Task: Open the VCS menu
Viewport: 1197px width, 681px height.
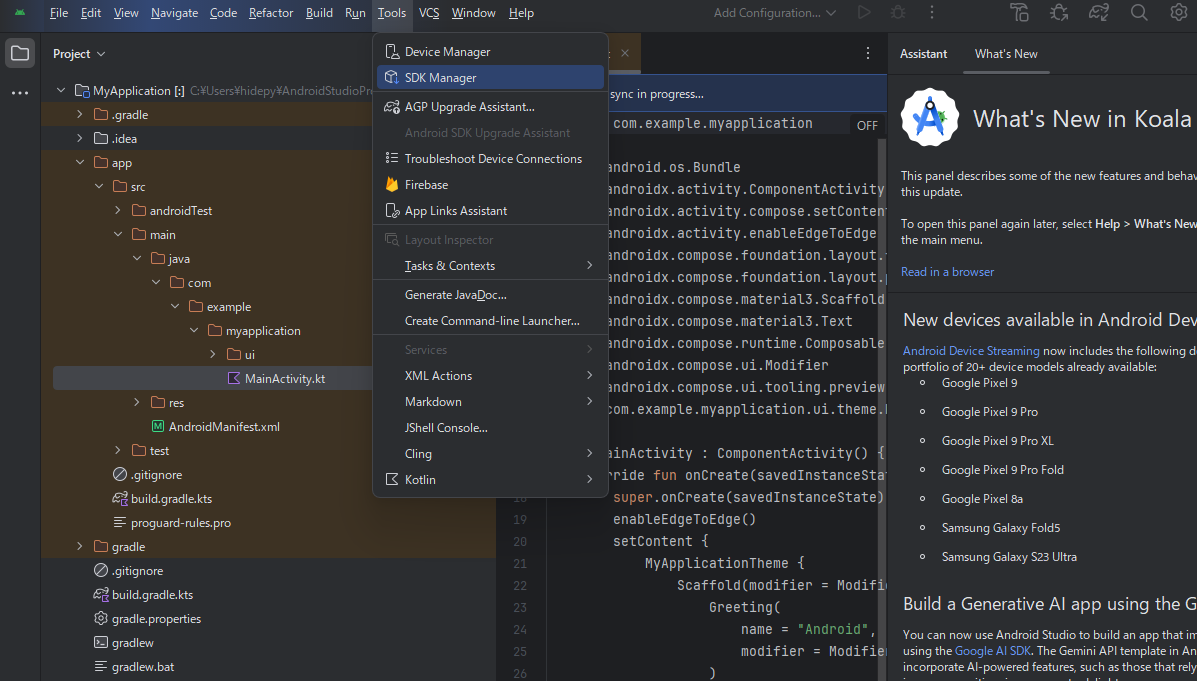Action: coord(429,12)
